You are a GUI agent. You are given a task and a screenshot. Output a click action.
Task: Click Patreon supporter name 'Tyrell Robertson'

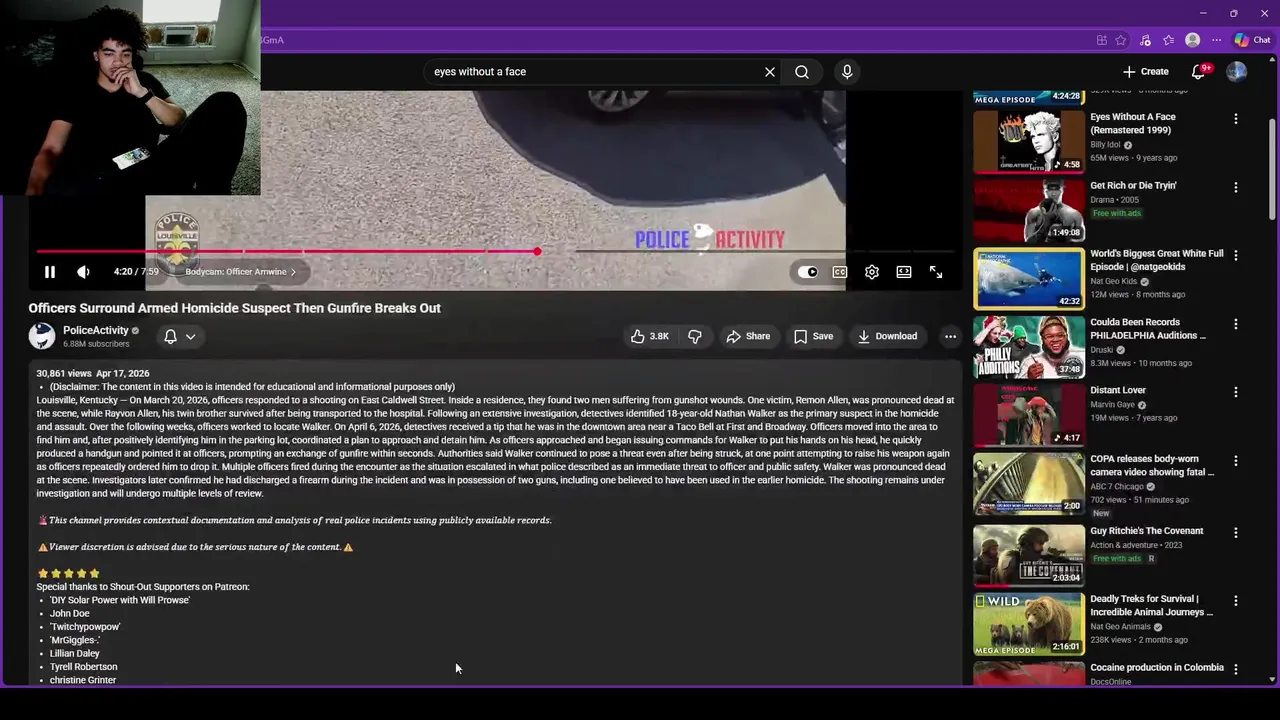click(84, 667)
